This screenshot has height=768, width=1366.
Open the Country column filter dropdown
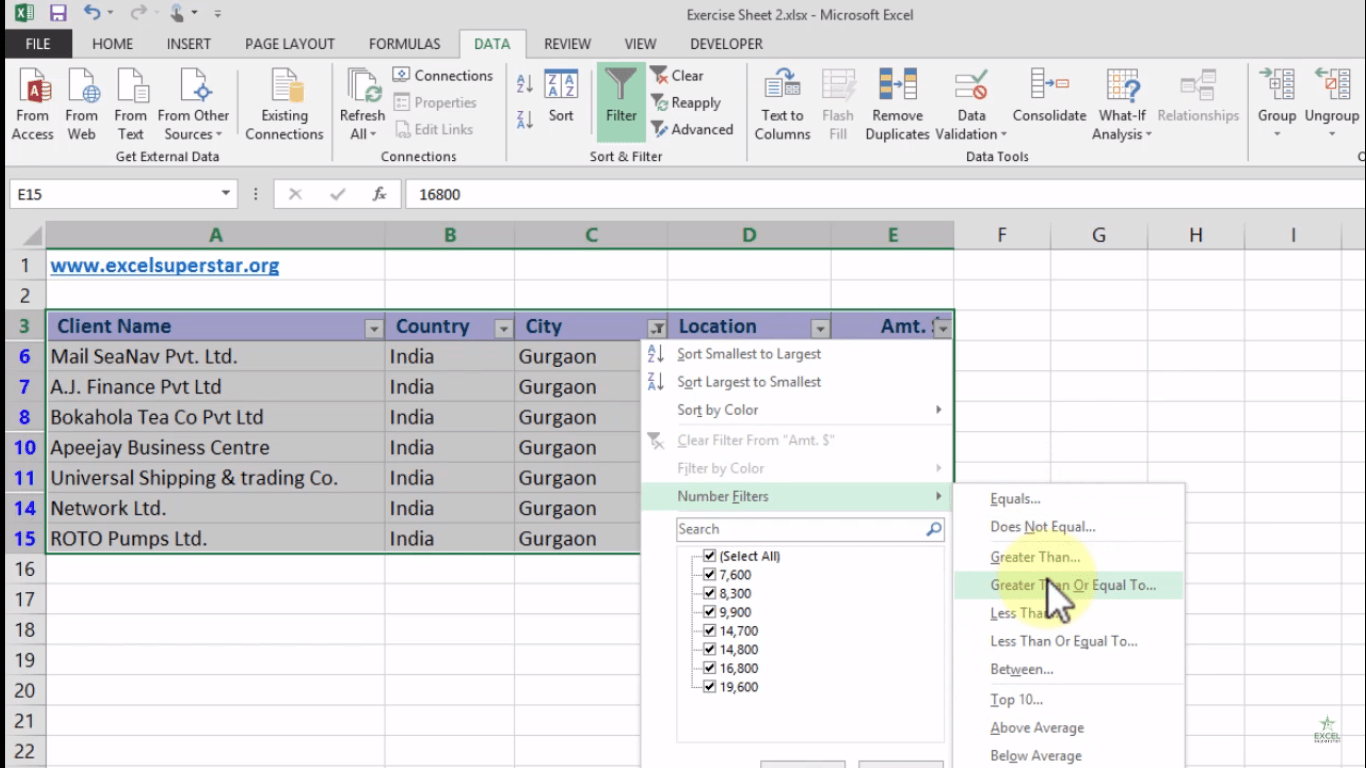pos(504,327)
